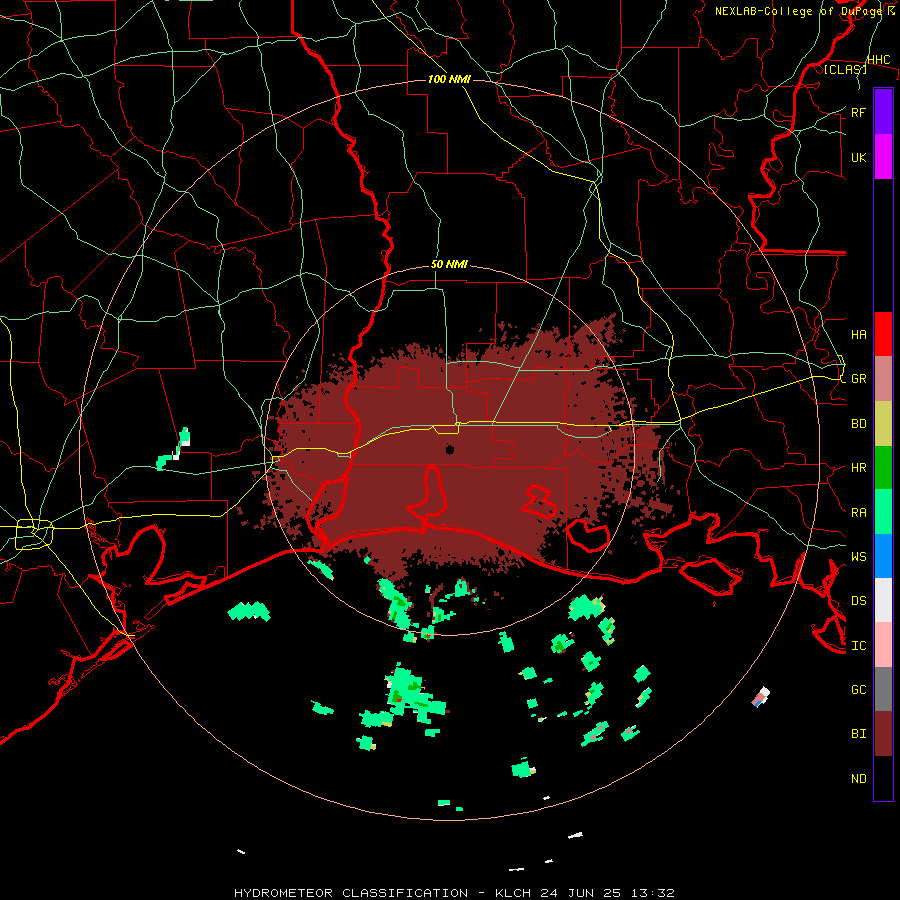This screenshot has width=900, height=900.
Task: Click the DS legend label
Action: (x=859, y=601)
